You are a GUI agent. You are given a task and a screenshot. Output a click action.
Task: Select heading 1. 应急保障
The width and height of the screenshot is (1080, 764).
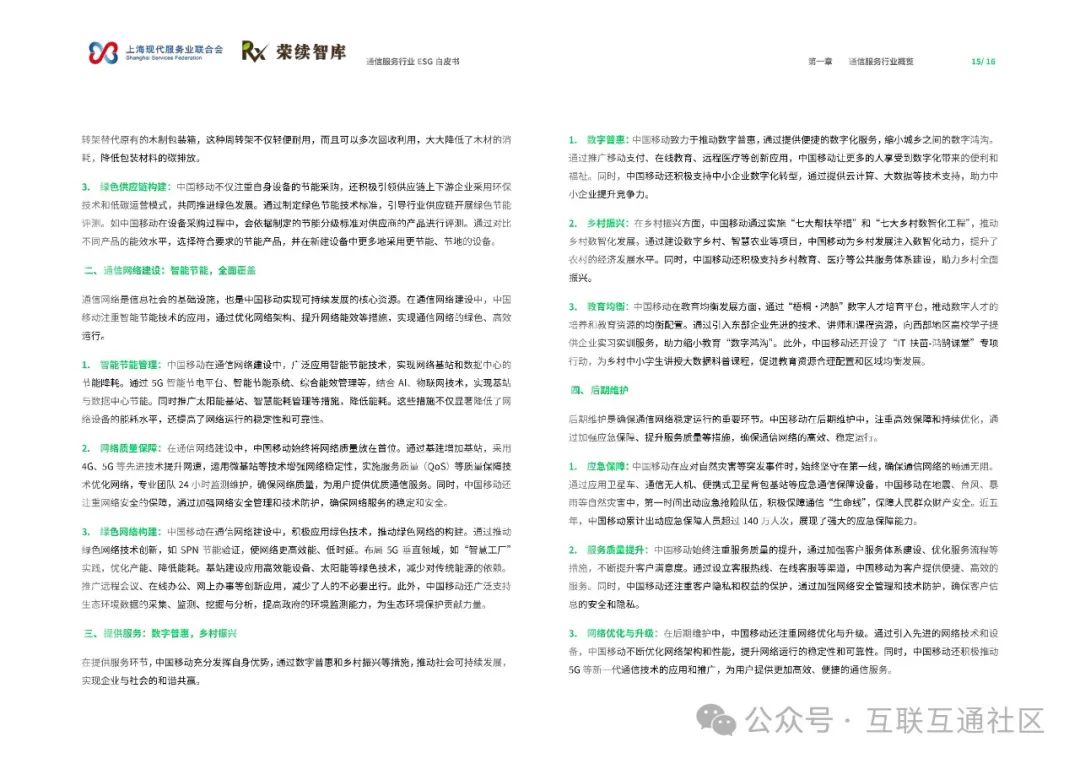coord(599,466)
